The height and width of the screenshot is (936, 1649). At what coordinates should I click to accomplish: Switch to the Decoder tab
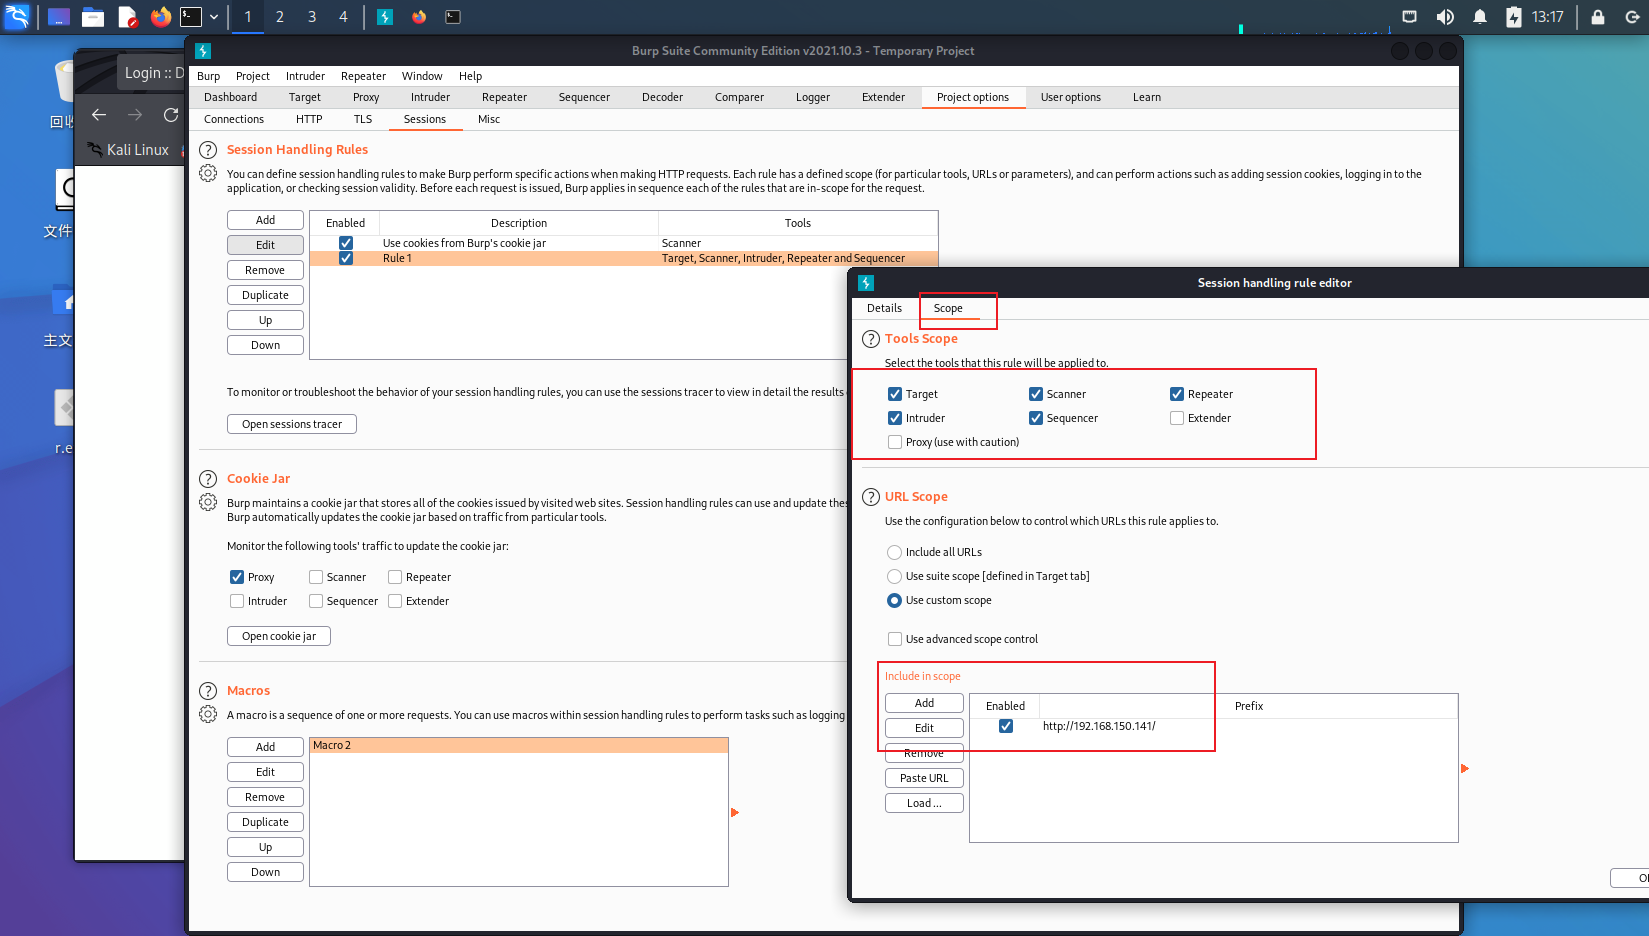tap(662, 97)
